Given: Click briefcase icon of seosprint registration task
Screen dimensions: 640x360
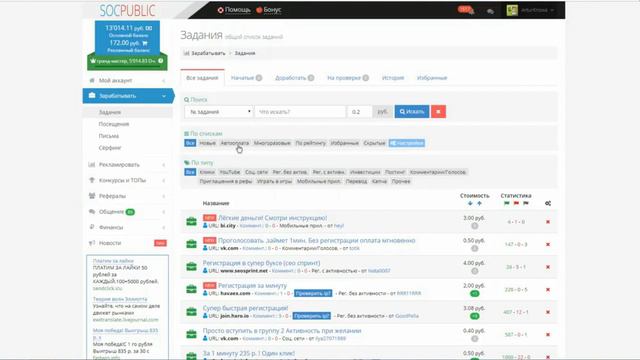Looking at the screenshot, I should tap(191, 267).
